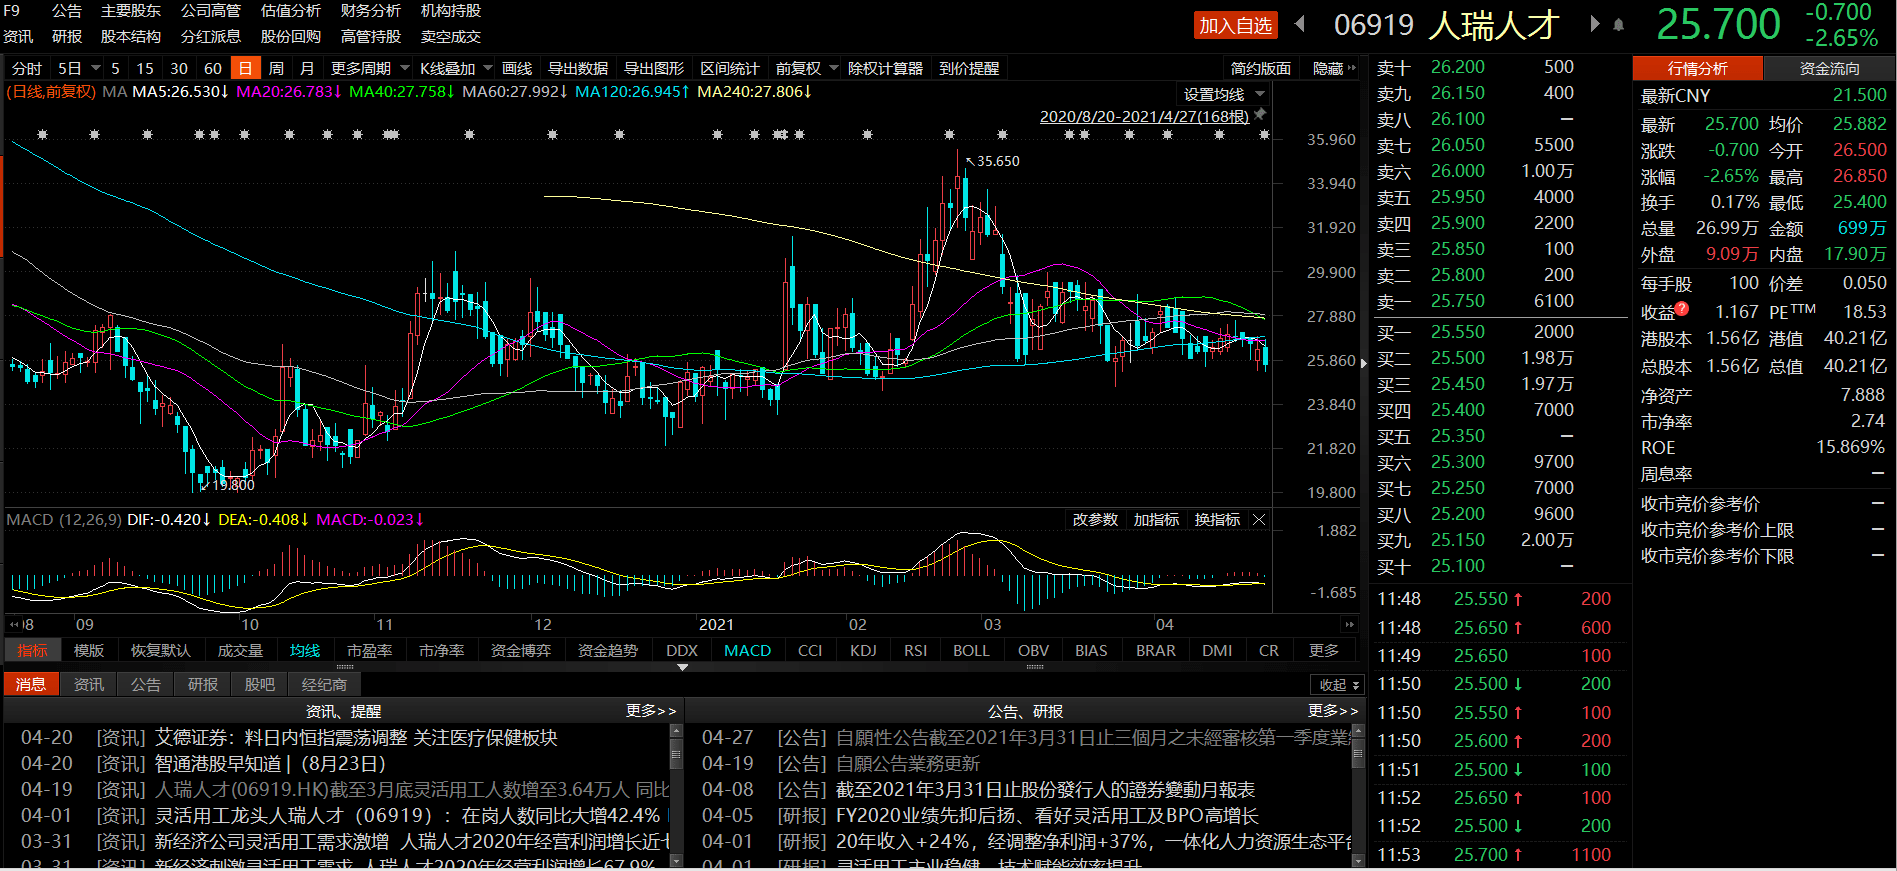Expand the K线叠加 dropdown
The width and height of the screenshot is (1897, 871).
tap(488, 68)
